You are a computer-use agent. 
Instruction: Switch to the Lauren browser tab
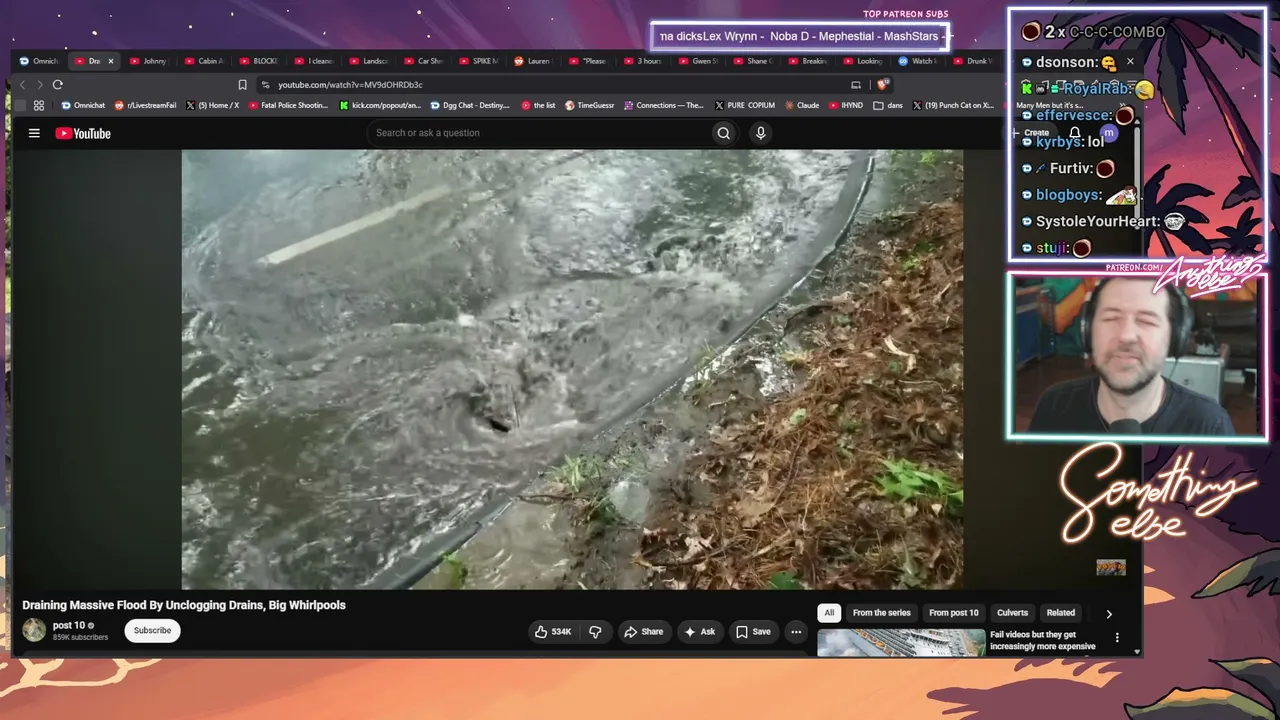point(534,61)
